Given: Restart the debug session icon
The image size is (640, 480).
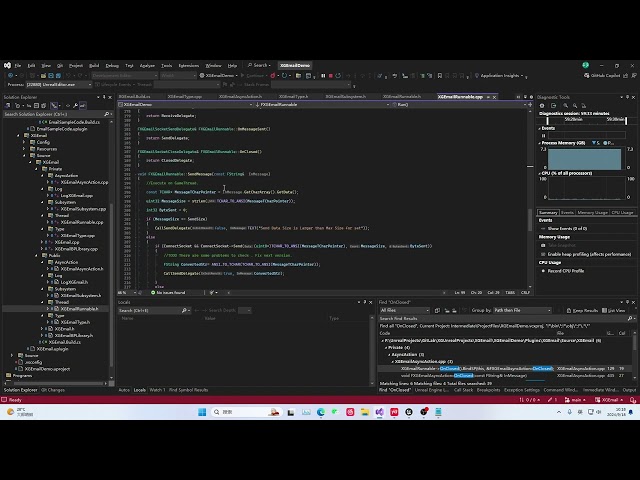Looking at the screenshot, I should click(x=338, y=76).
